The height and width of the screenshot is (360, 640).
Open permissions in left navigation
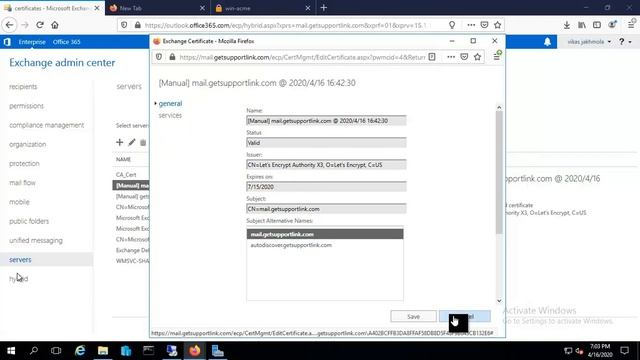26,106
